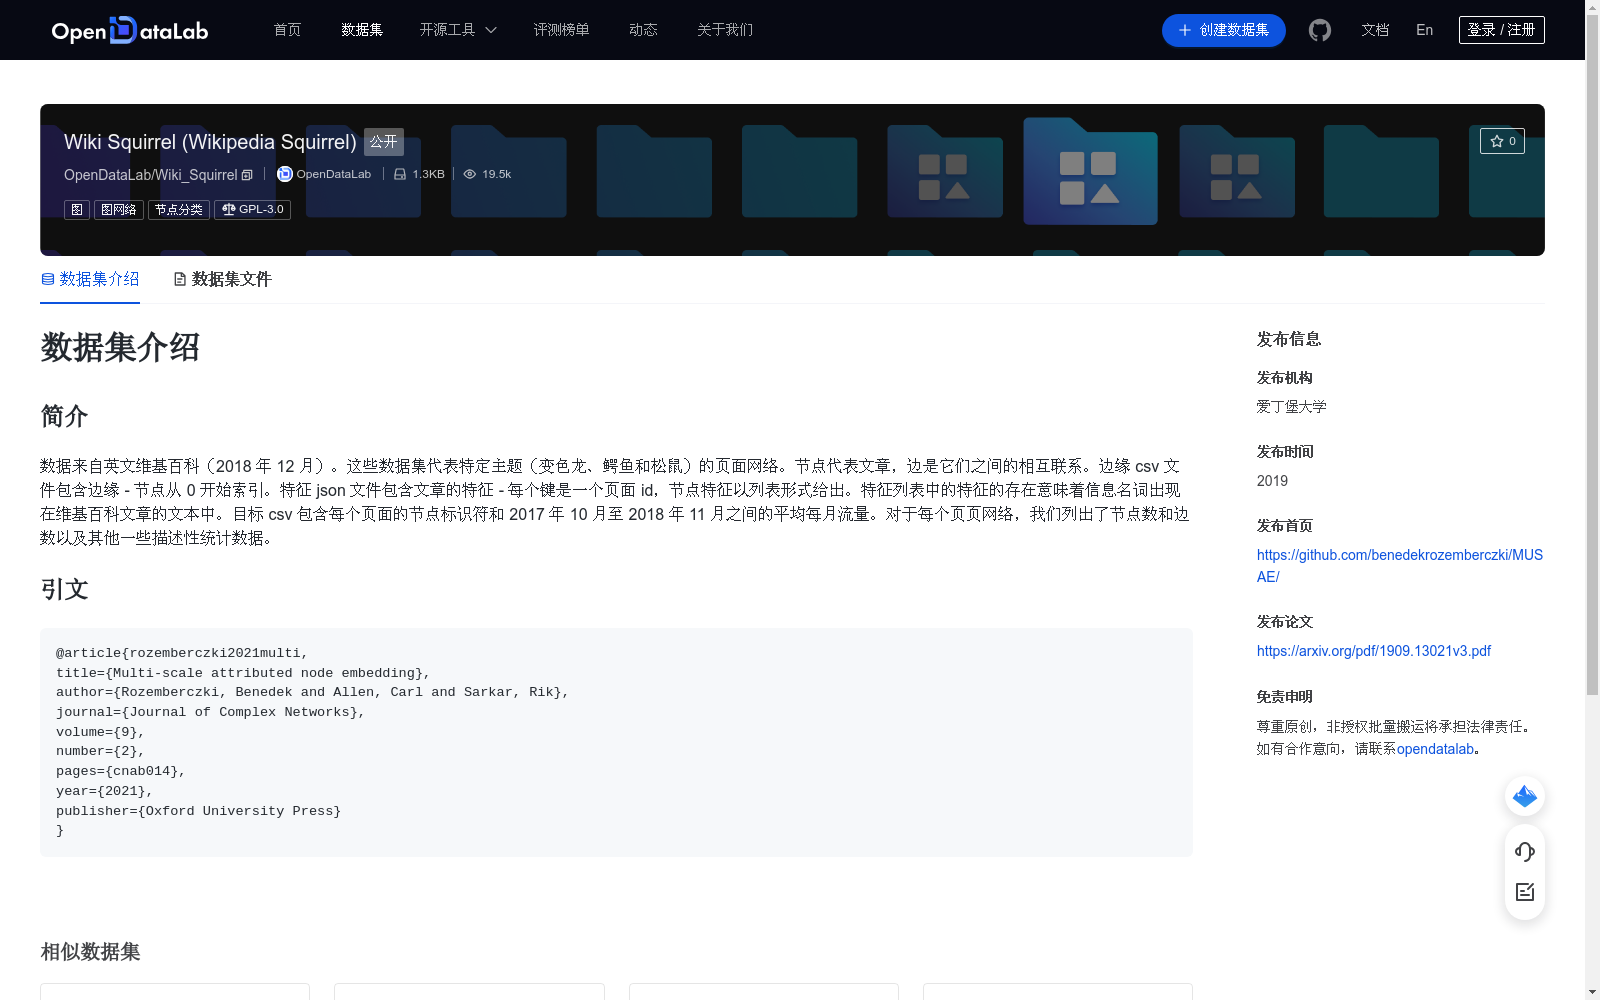
Task: Click the OpenDataLab publisher name
Action: (x=333, y=174)
